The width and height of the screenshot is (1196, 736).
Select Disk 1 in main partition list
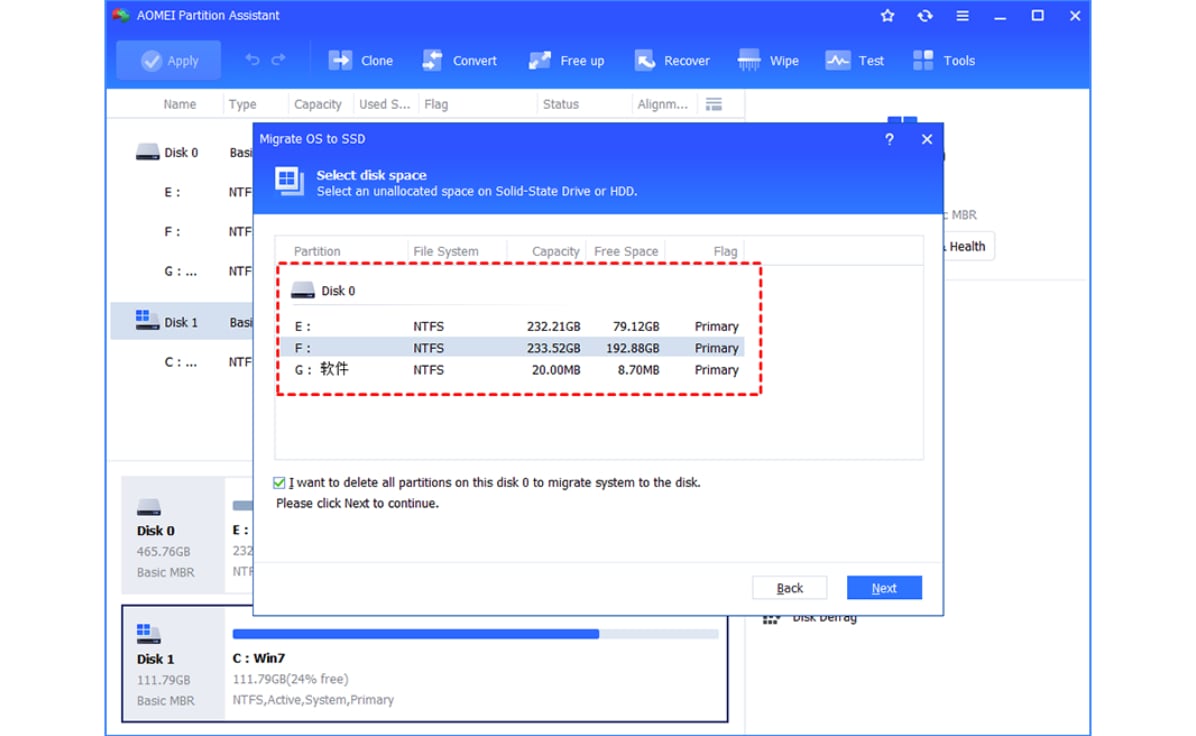point(181,323)
